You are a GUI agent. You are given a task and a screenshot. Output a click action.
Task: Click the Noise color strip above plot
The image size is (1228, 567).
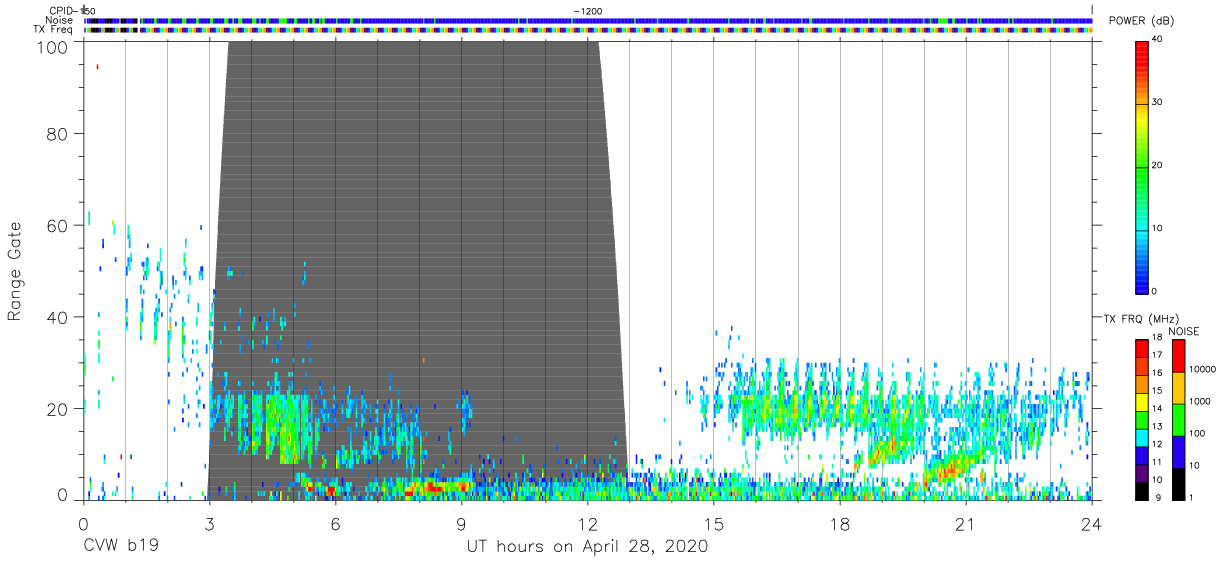[x=588, y=20]
